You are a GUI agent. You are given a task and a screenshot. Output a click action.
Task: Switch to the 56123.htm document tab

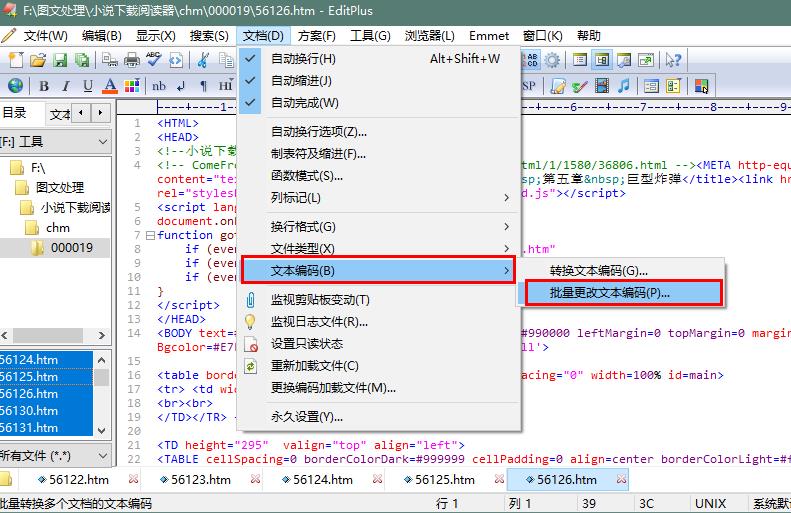coord(201,480)
